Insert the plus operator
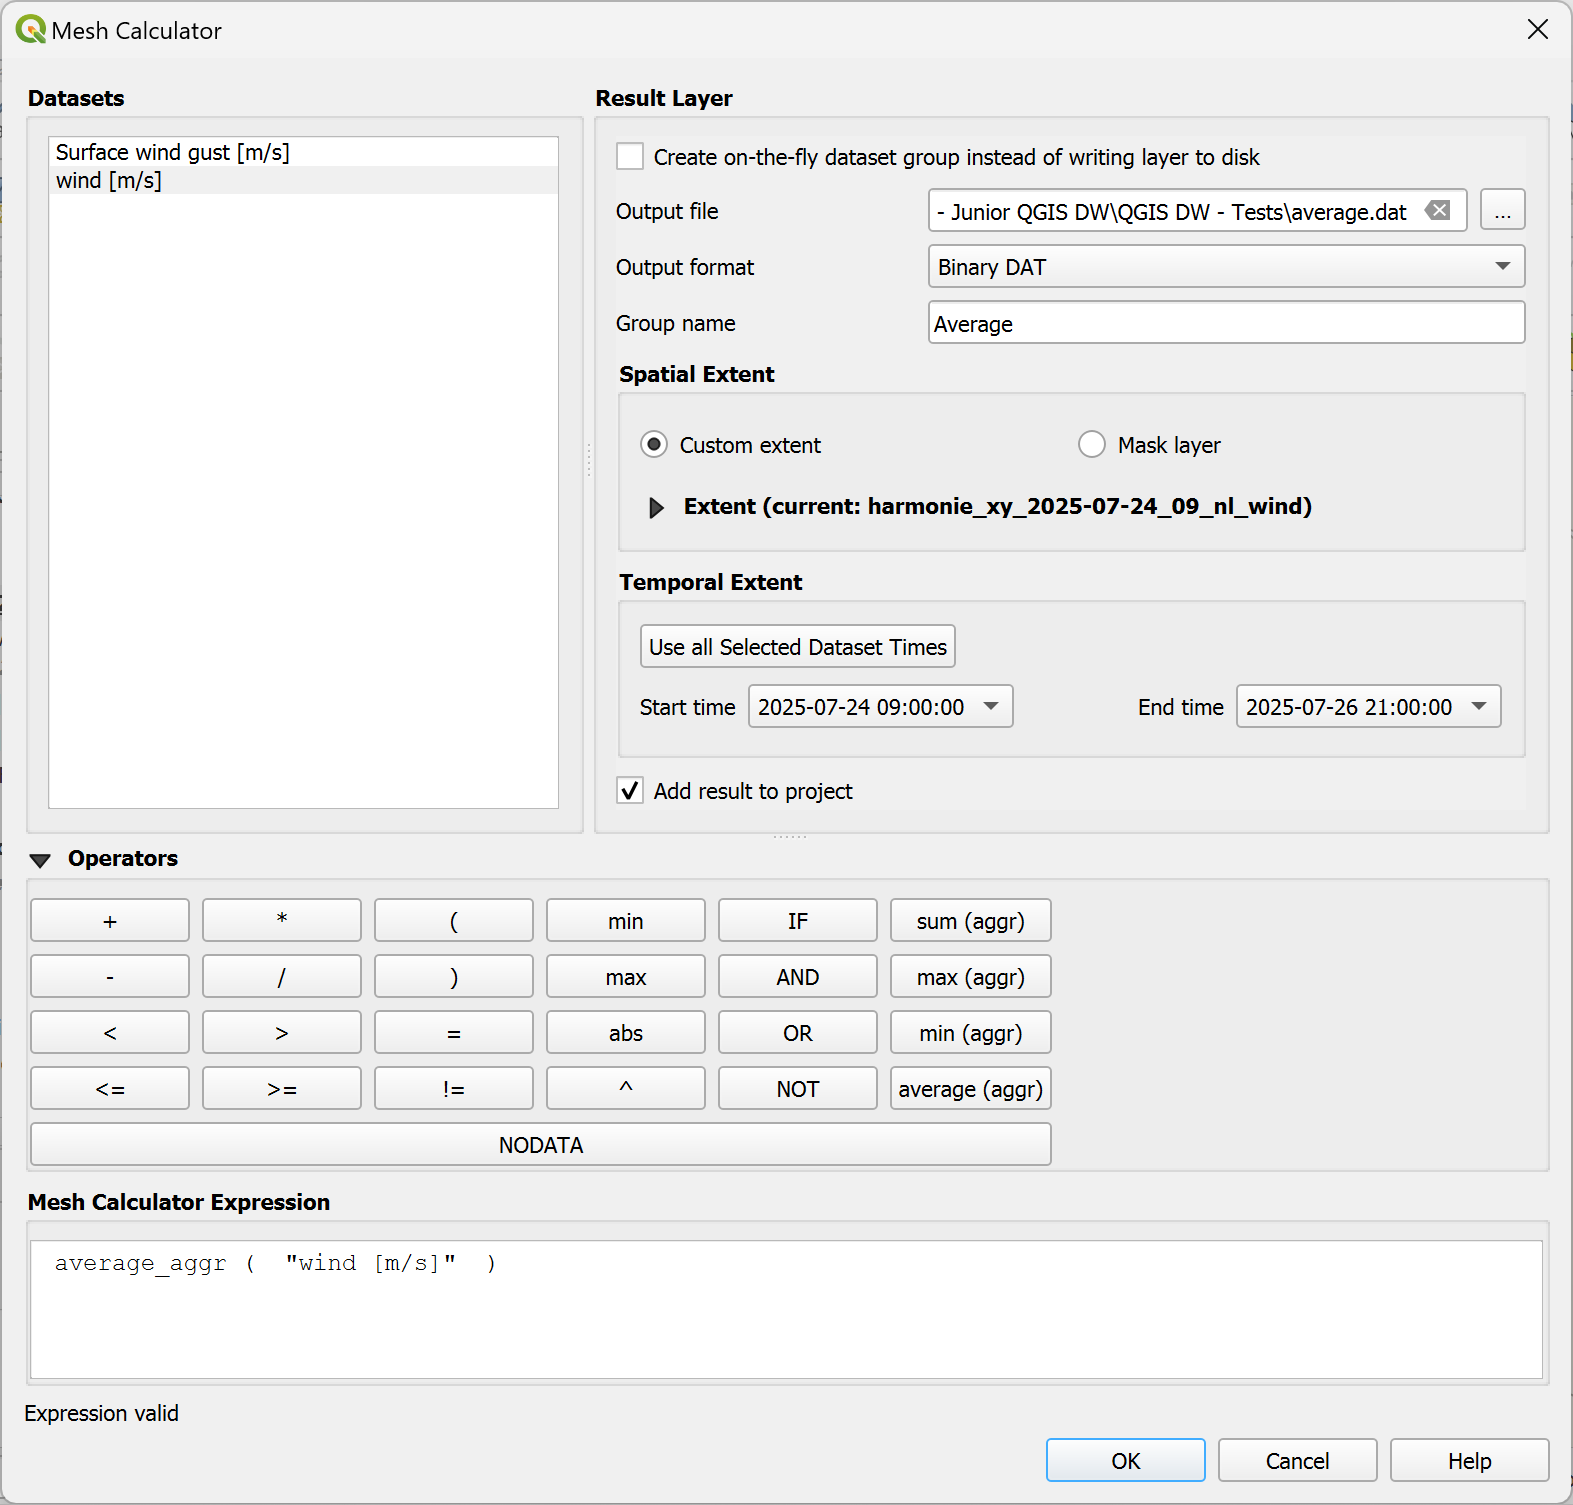The width and height of the screenshot is (1573, 1505). pyautogui.click(x=110, y=921)
